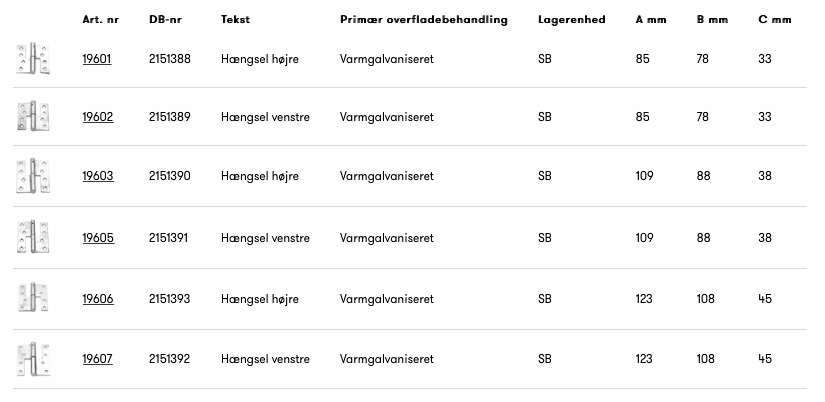Click the Art. nr column header
Image resolution: width=825 pixels, height=402 pixels.
[100, 20]
